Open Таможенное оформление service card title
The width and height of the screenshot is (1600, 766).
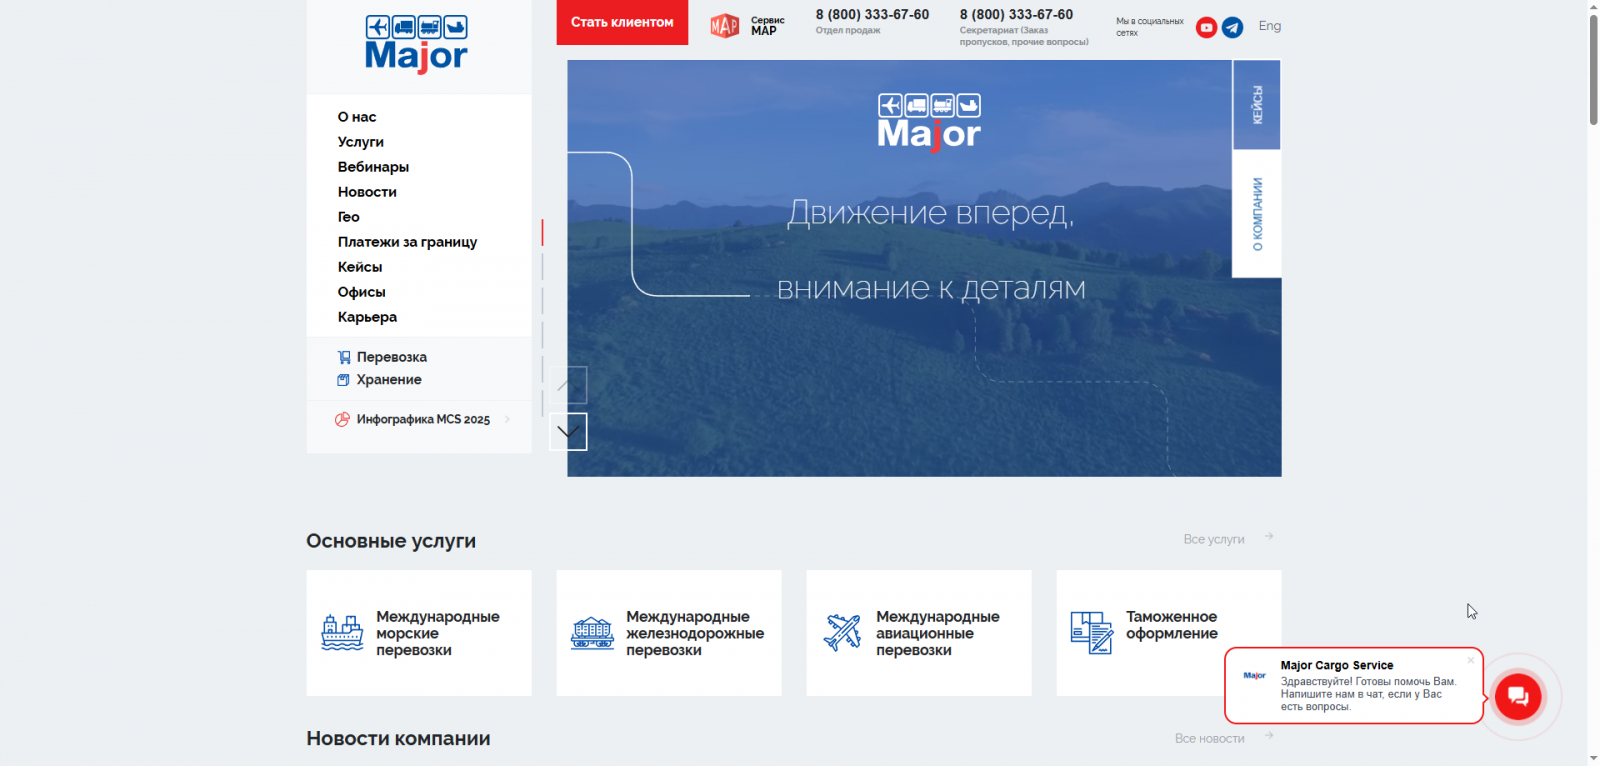pos(1172,625)
